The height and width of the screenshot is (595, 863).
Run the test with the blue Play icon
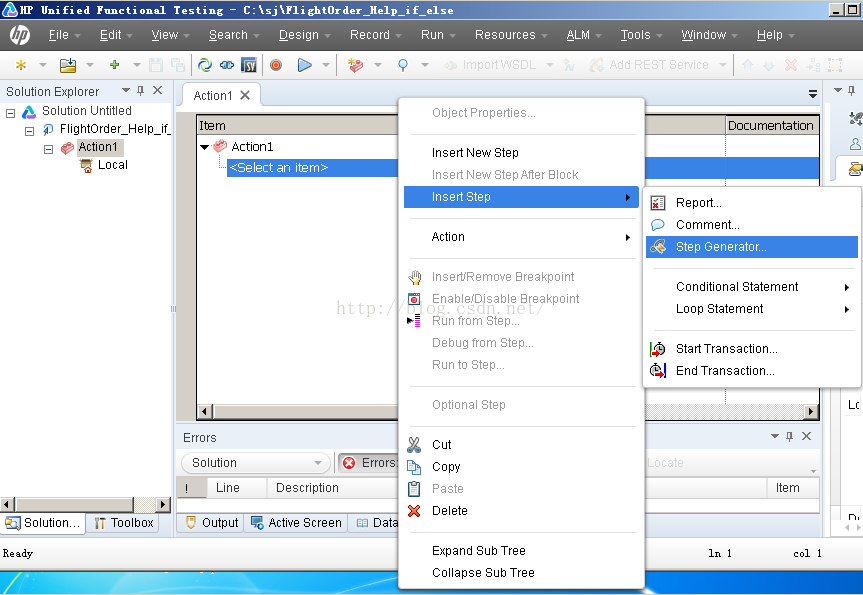tap(304, 65)
